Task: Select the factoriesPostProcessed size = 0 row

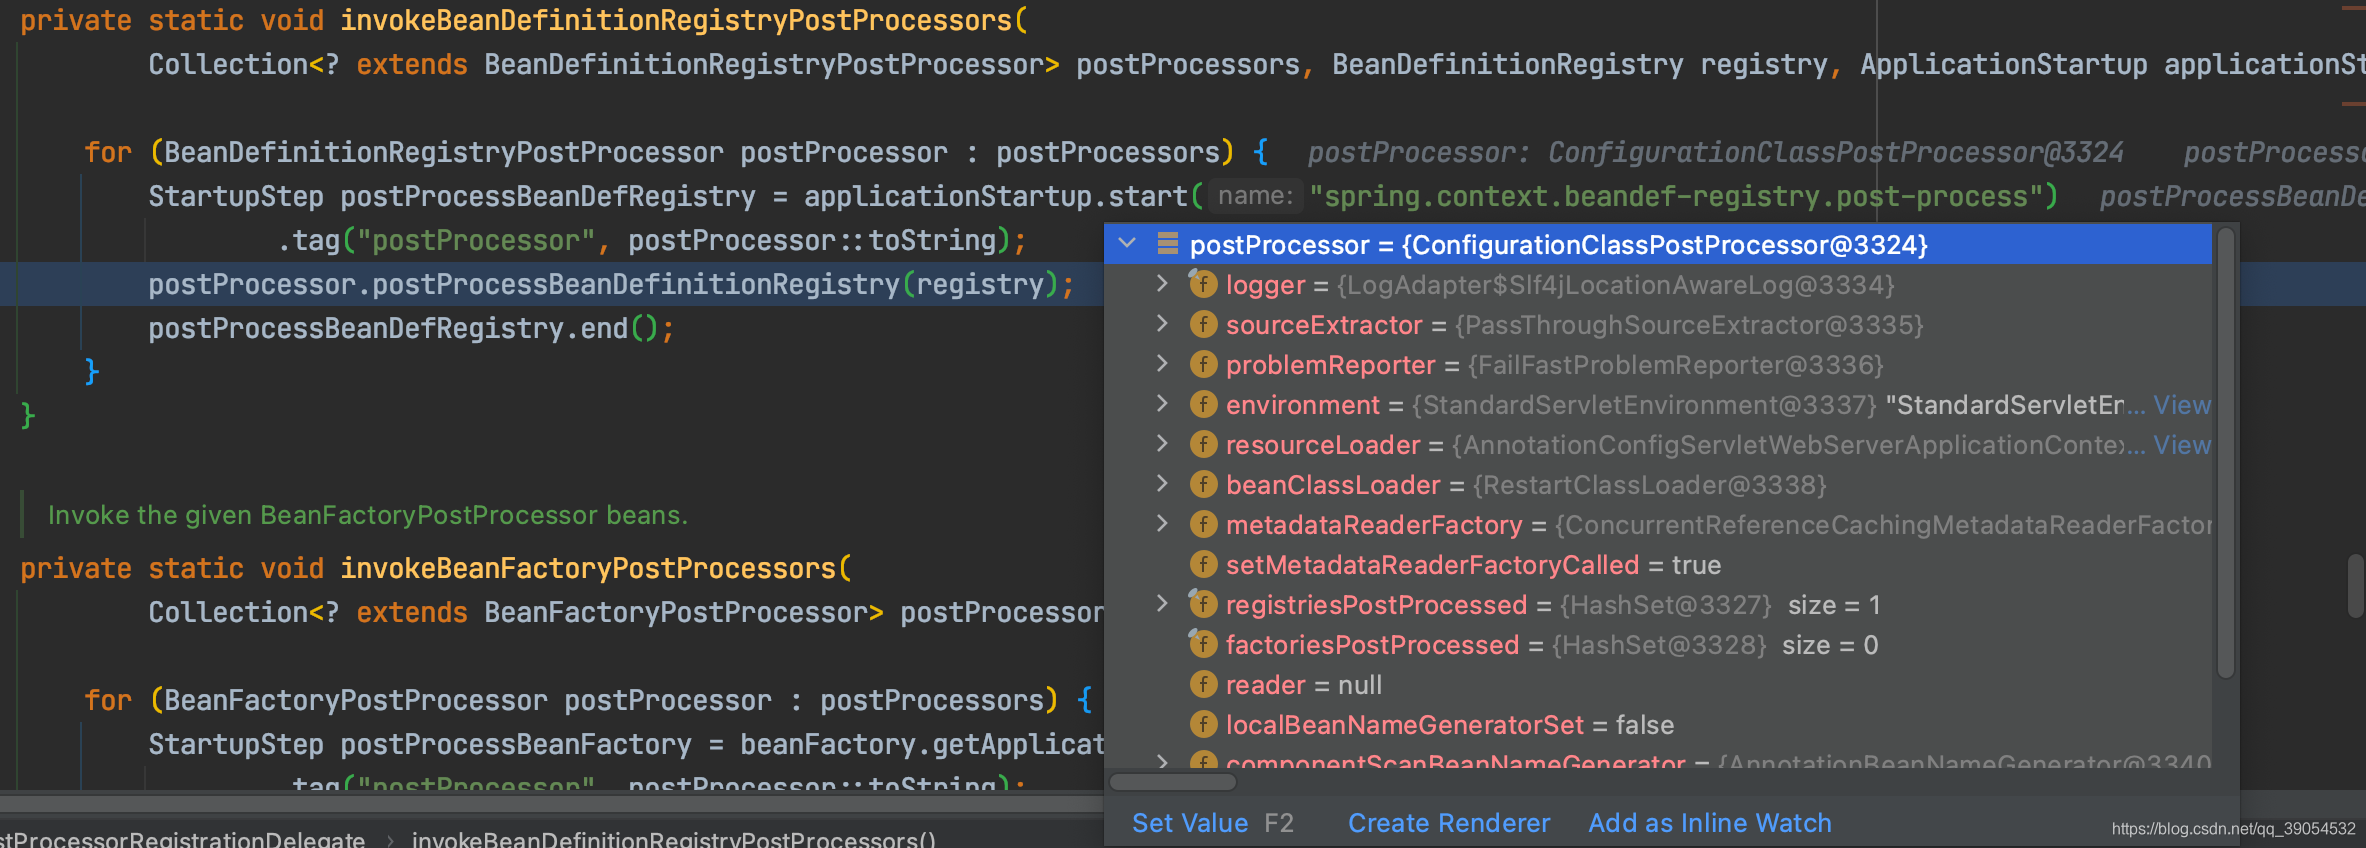Action: click(1658, 644)
